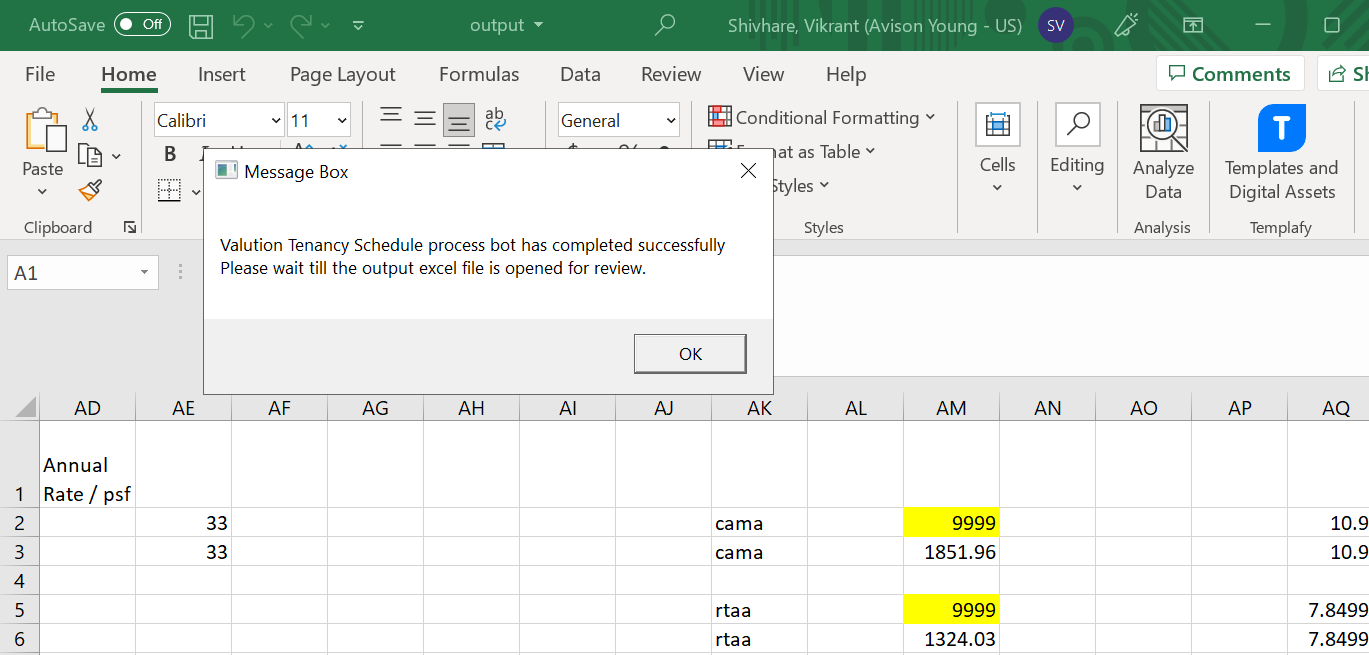Select the 'cama' cell in row 3
1369x655 pixels.
click(x=759, y=552)
